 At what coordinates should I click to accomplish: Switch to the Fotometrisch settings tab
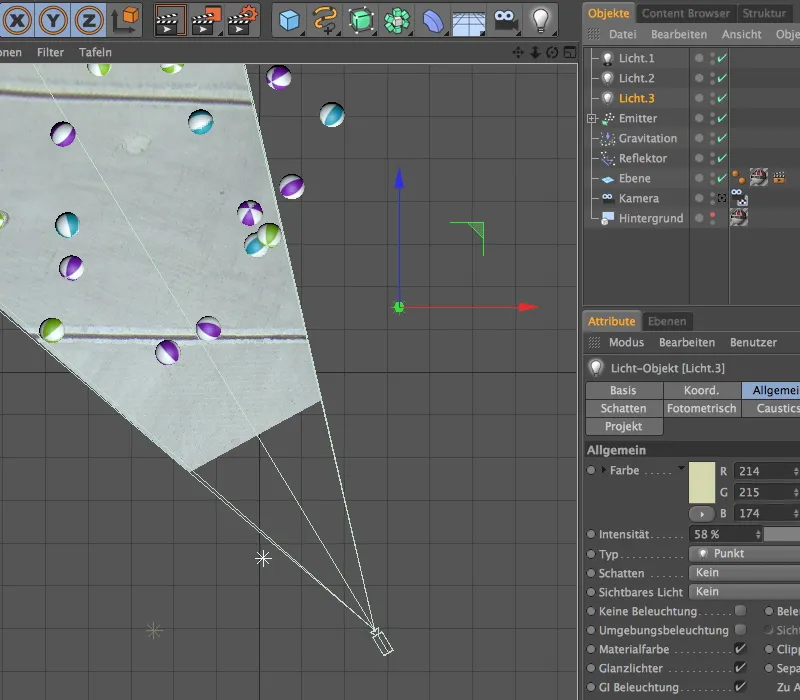(x=702, y=408)
